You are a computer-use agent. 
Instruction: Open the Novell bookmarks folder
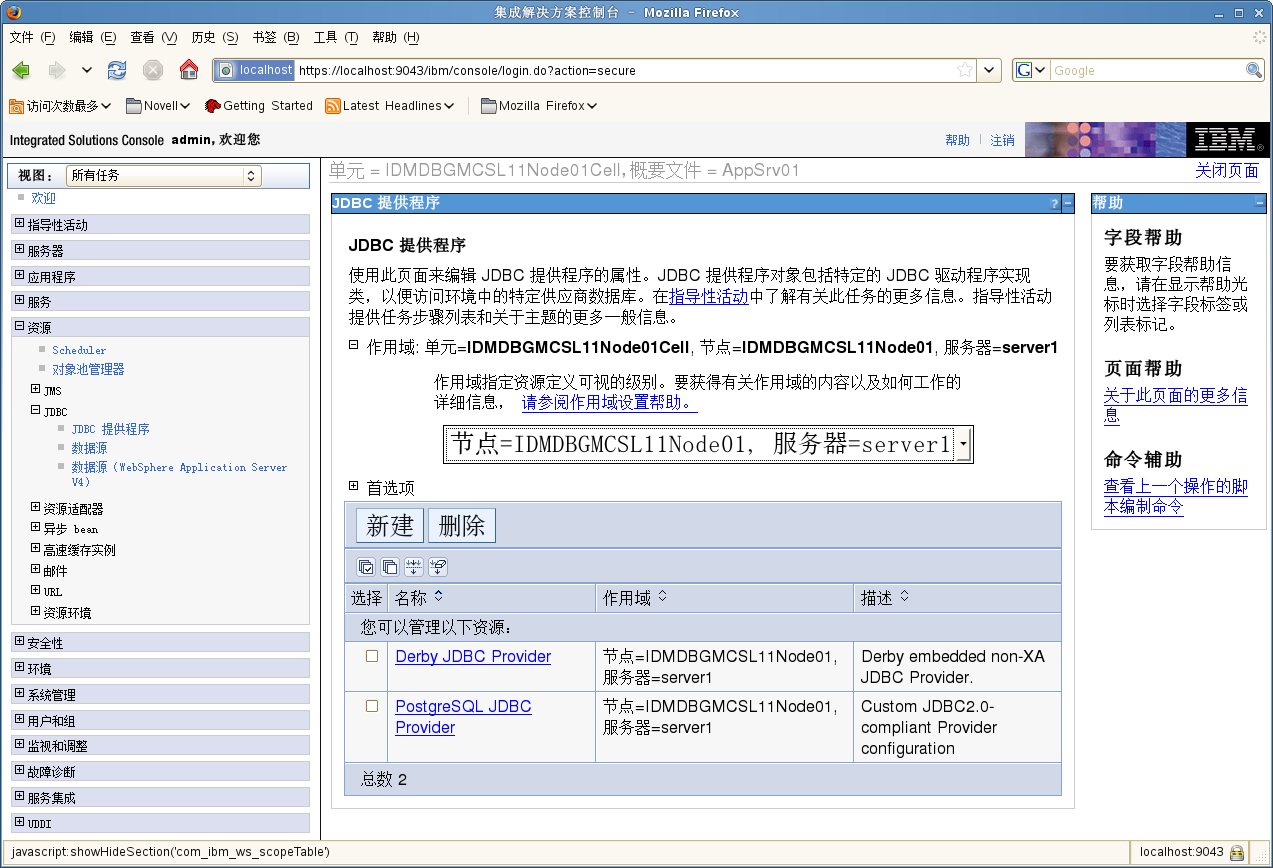(158, 105)
